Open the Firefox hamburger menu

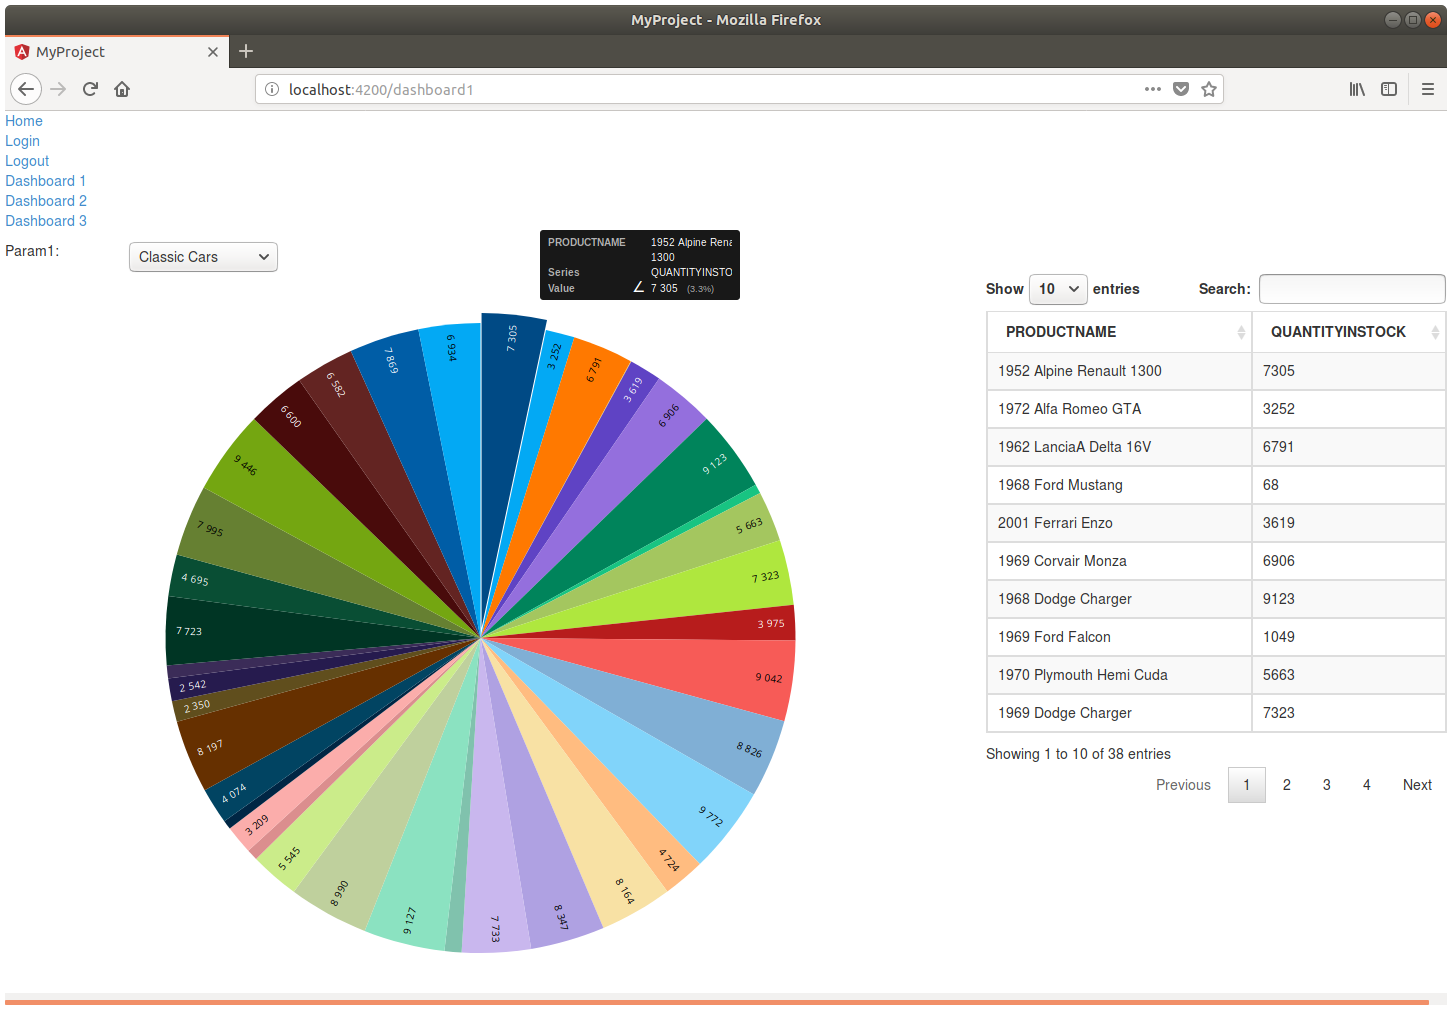(1428, 89)
